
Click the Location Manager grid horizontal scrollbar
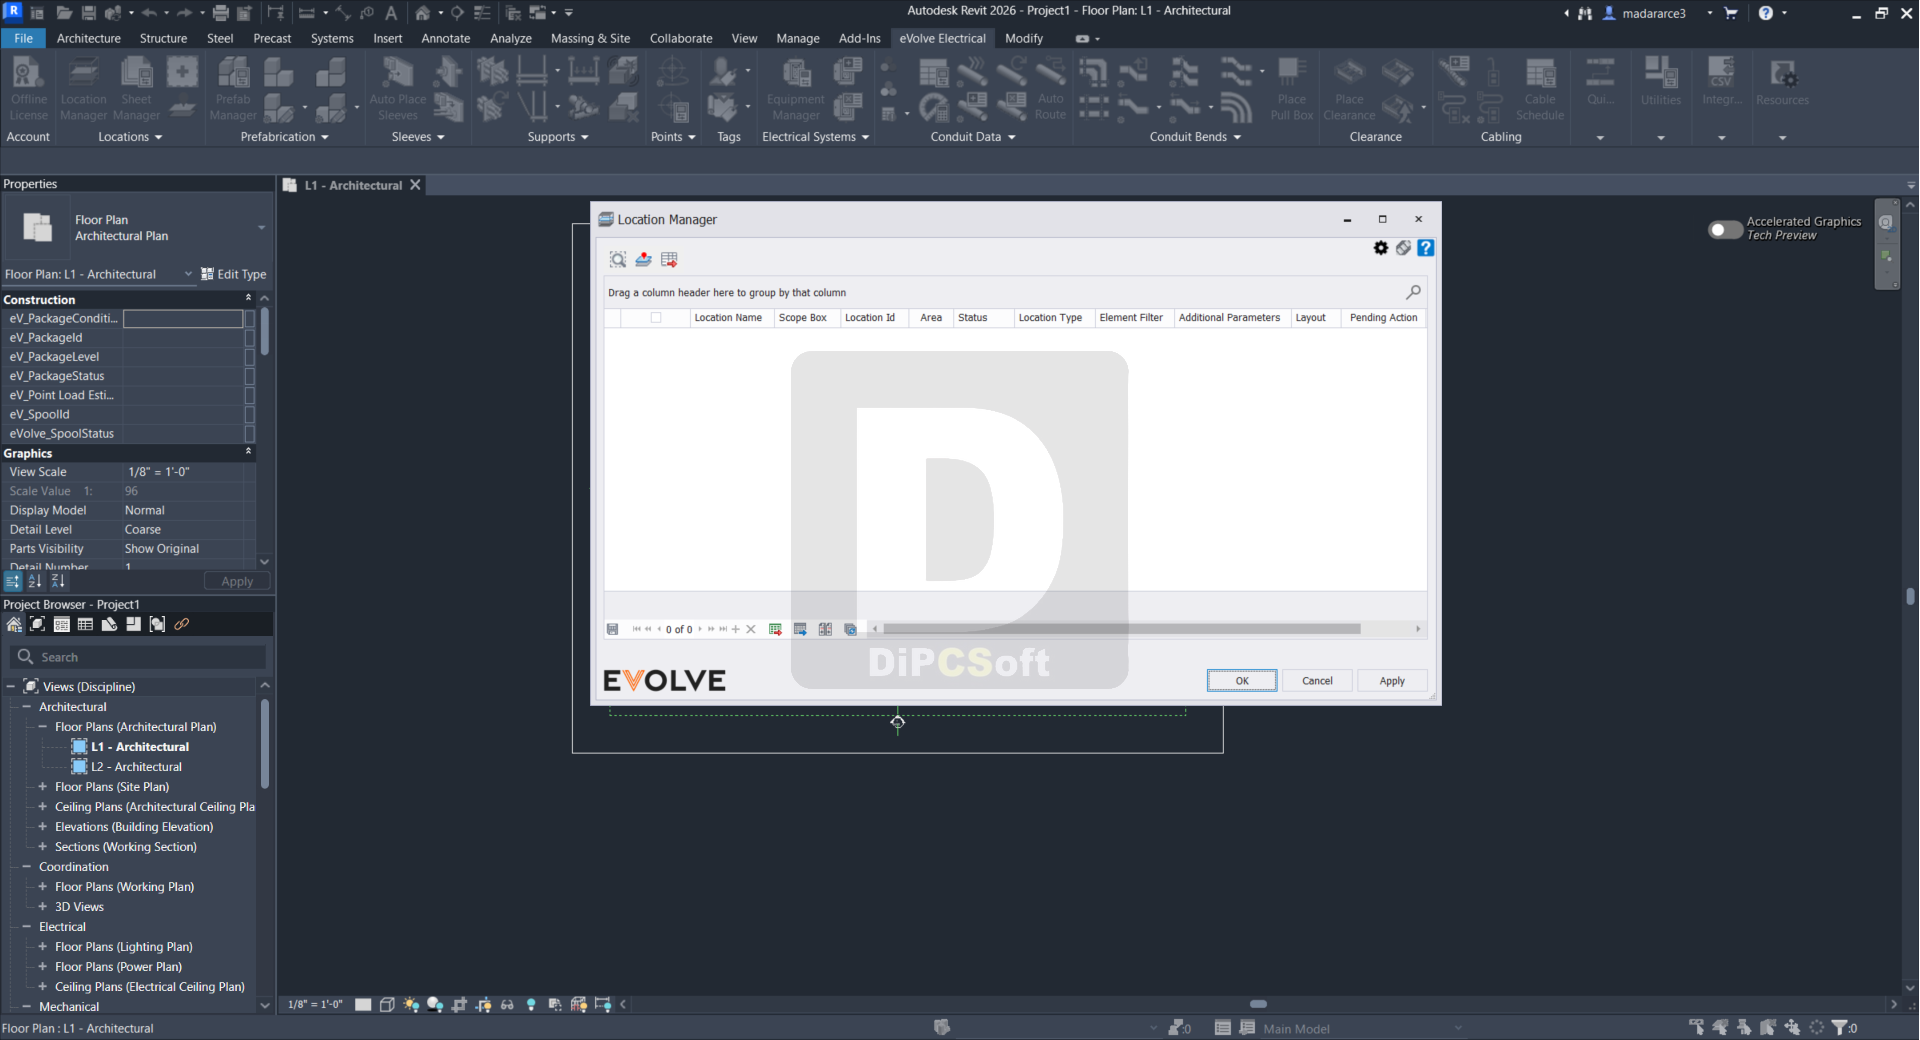[x=1122, y=629]
